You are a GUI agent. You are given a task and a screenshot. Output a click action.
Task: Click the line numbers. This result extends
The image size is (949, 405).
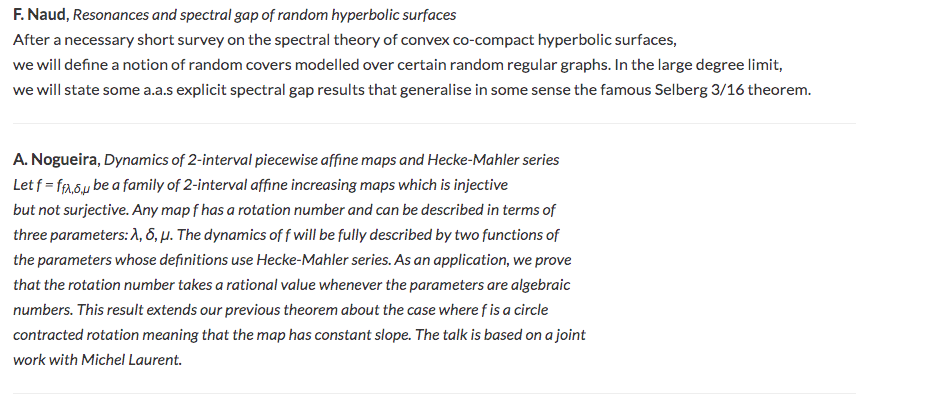[x=280, y=310]
